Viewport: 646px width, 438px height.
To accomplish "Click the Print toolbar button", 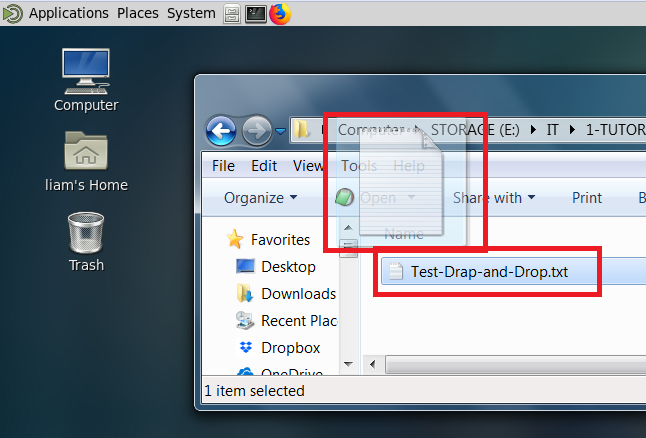I will tap(587, 198).
